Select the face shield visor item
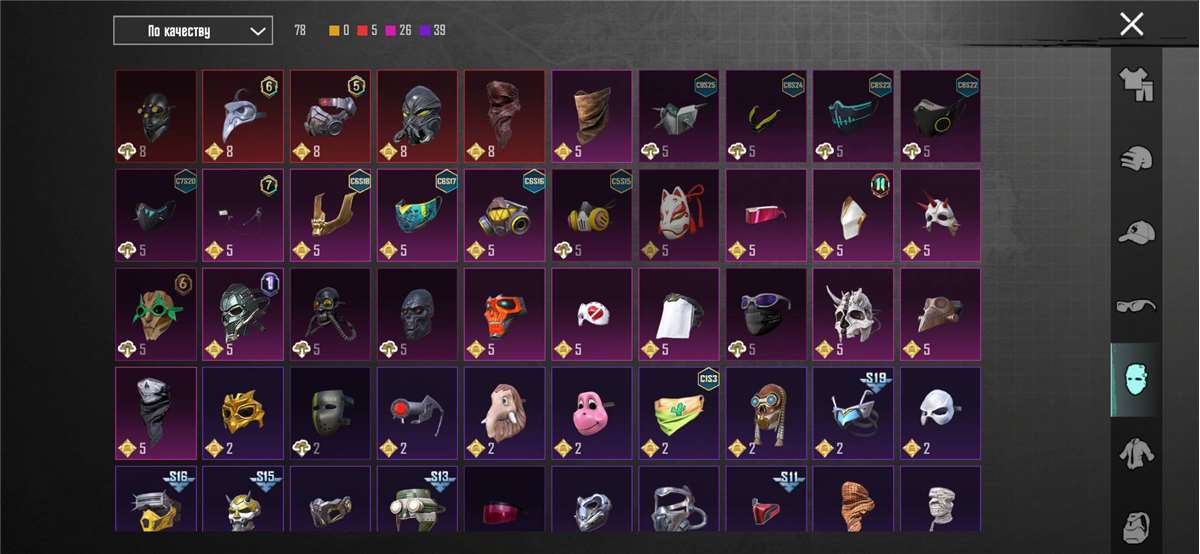The height and width of the screenshot is (554, 1200). (678, 314)
